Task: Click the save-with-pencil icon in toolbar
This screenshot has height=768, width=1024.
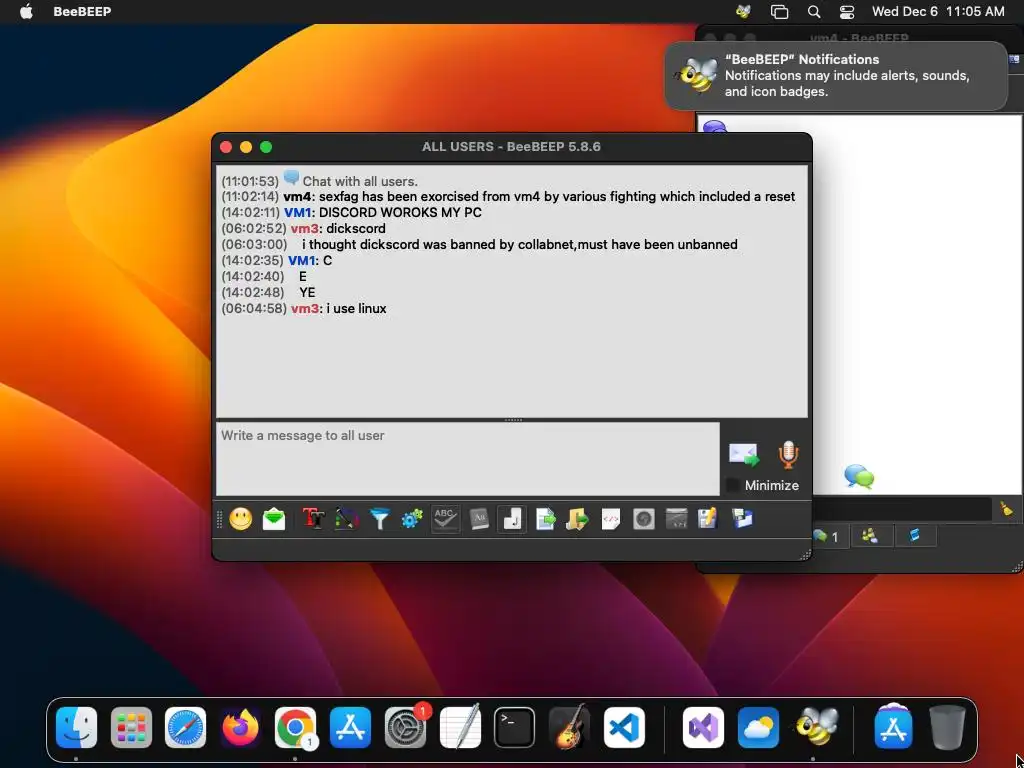Action: (x=708, y=519)
